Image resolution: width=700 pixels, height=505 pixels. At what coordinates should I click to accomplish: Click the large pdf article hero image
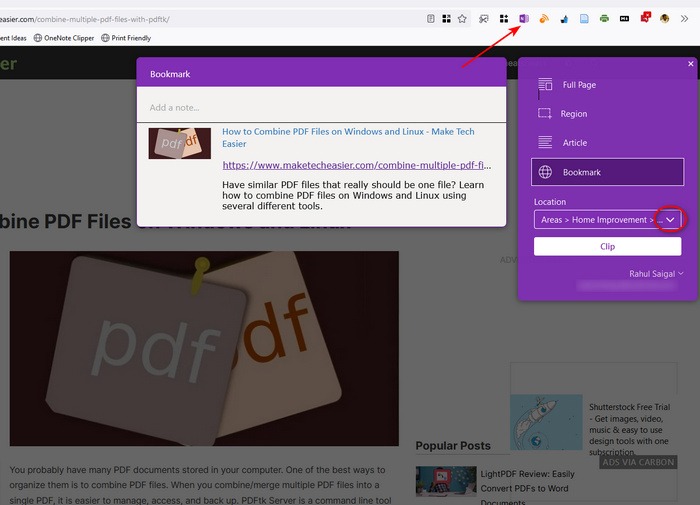tap(204, 348)
